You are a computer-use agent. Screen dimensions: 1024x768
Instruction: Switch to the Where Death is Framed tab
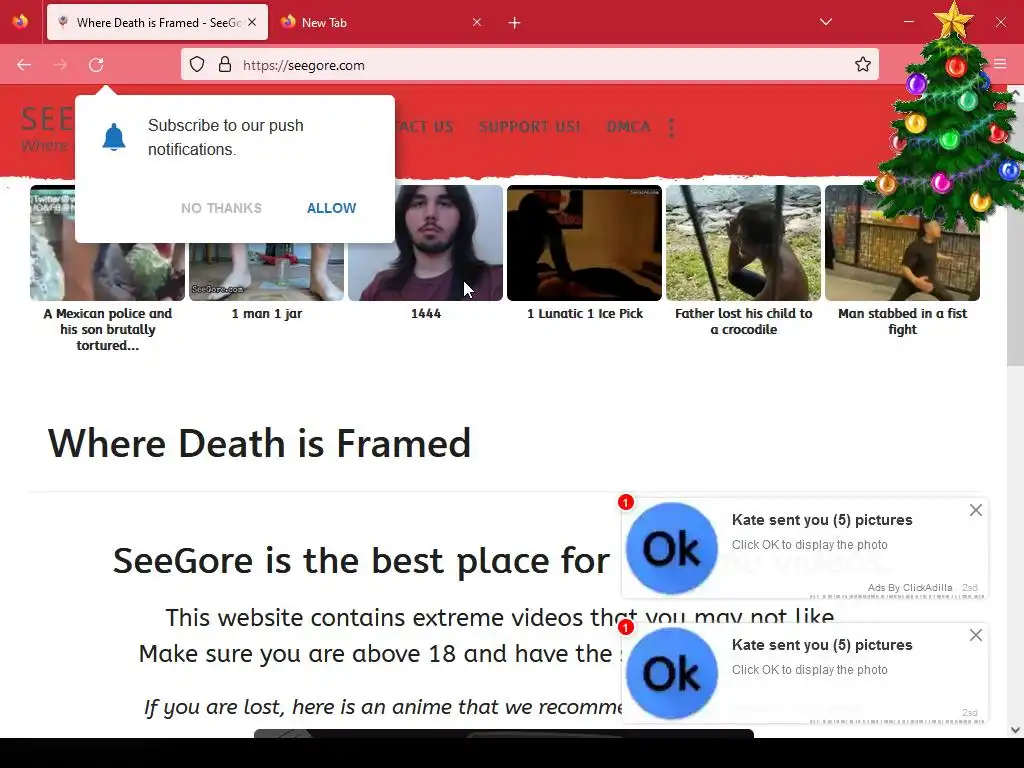coord(157,22)
